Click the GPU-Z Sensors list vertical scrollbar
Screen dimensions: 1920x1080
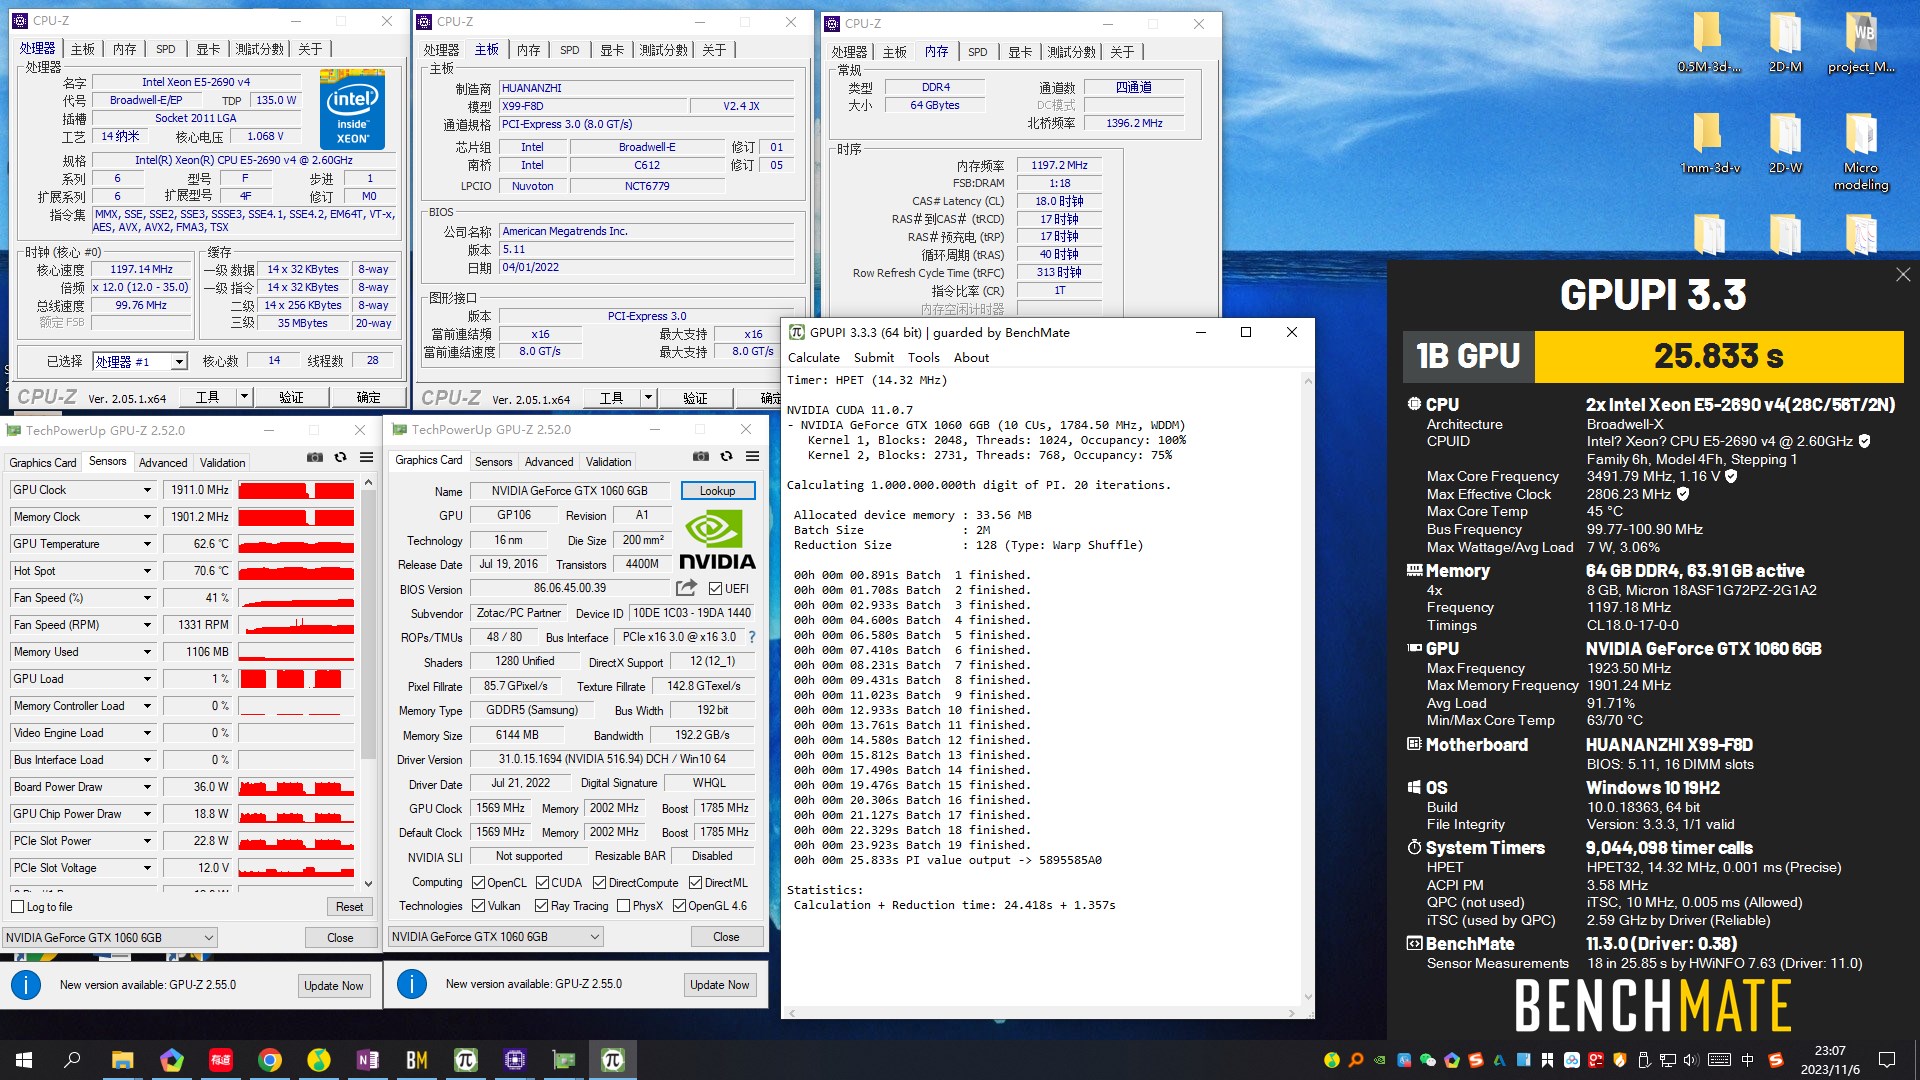368,683
